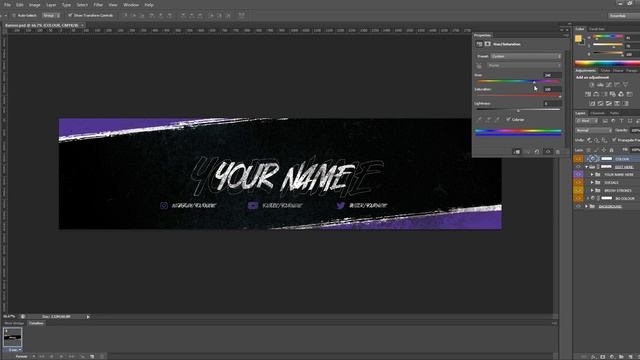Delete the adjustment using the Properties trash icon
Screen dimensions: 640x360
[x=558, y=152]
